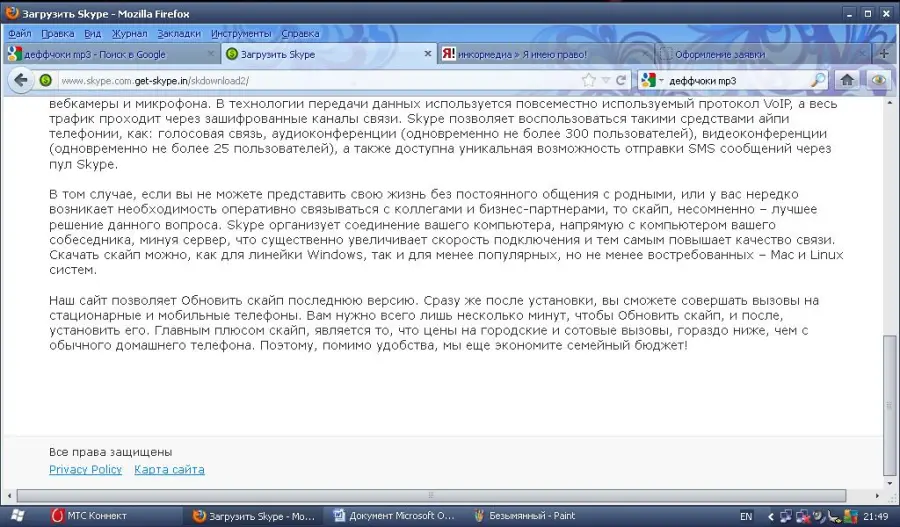Go back with the browser Back arrow
Image resolution: width=900 pixels, height=527 pixels.
coord(21,80)
